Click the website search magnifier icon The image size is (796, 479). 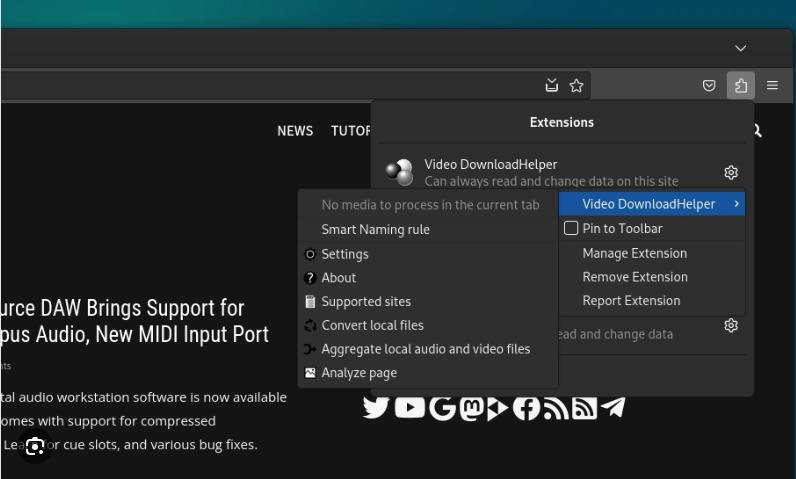(756, 131)
